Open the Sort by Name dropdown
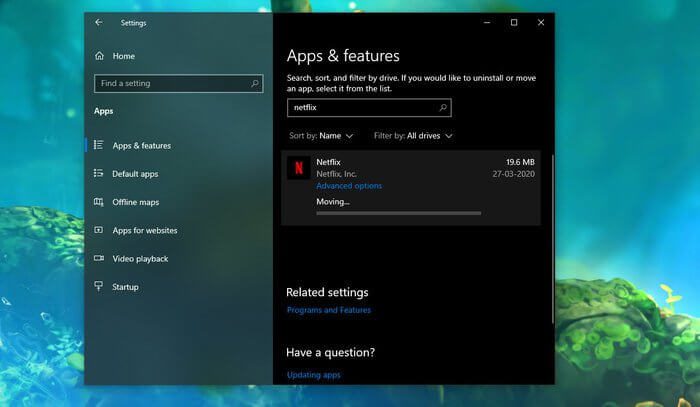 coord(321,135)
